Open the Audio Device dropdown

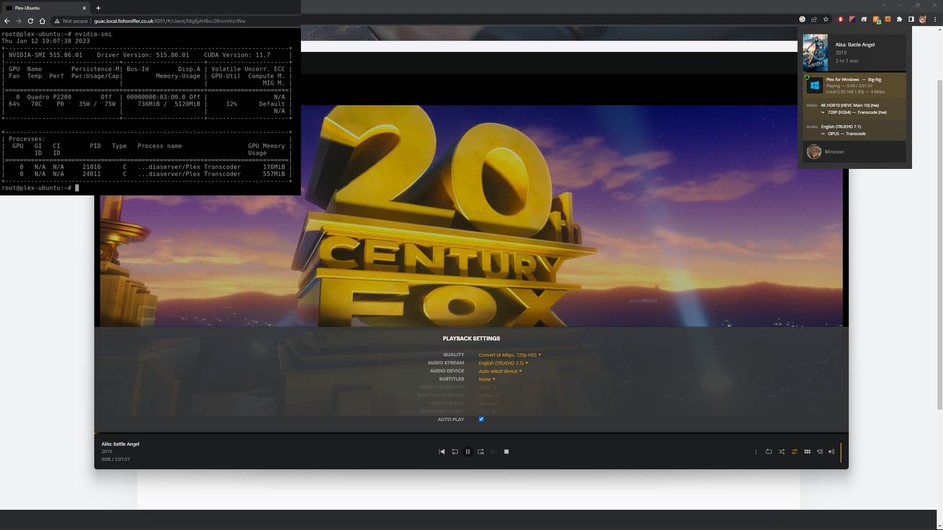coord(500,371)
